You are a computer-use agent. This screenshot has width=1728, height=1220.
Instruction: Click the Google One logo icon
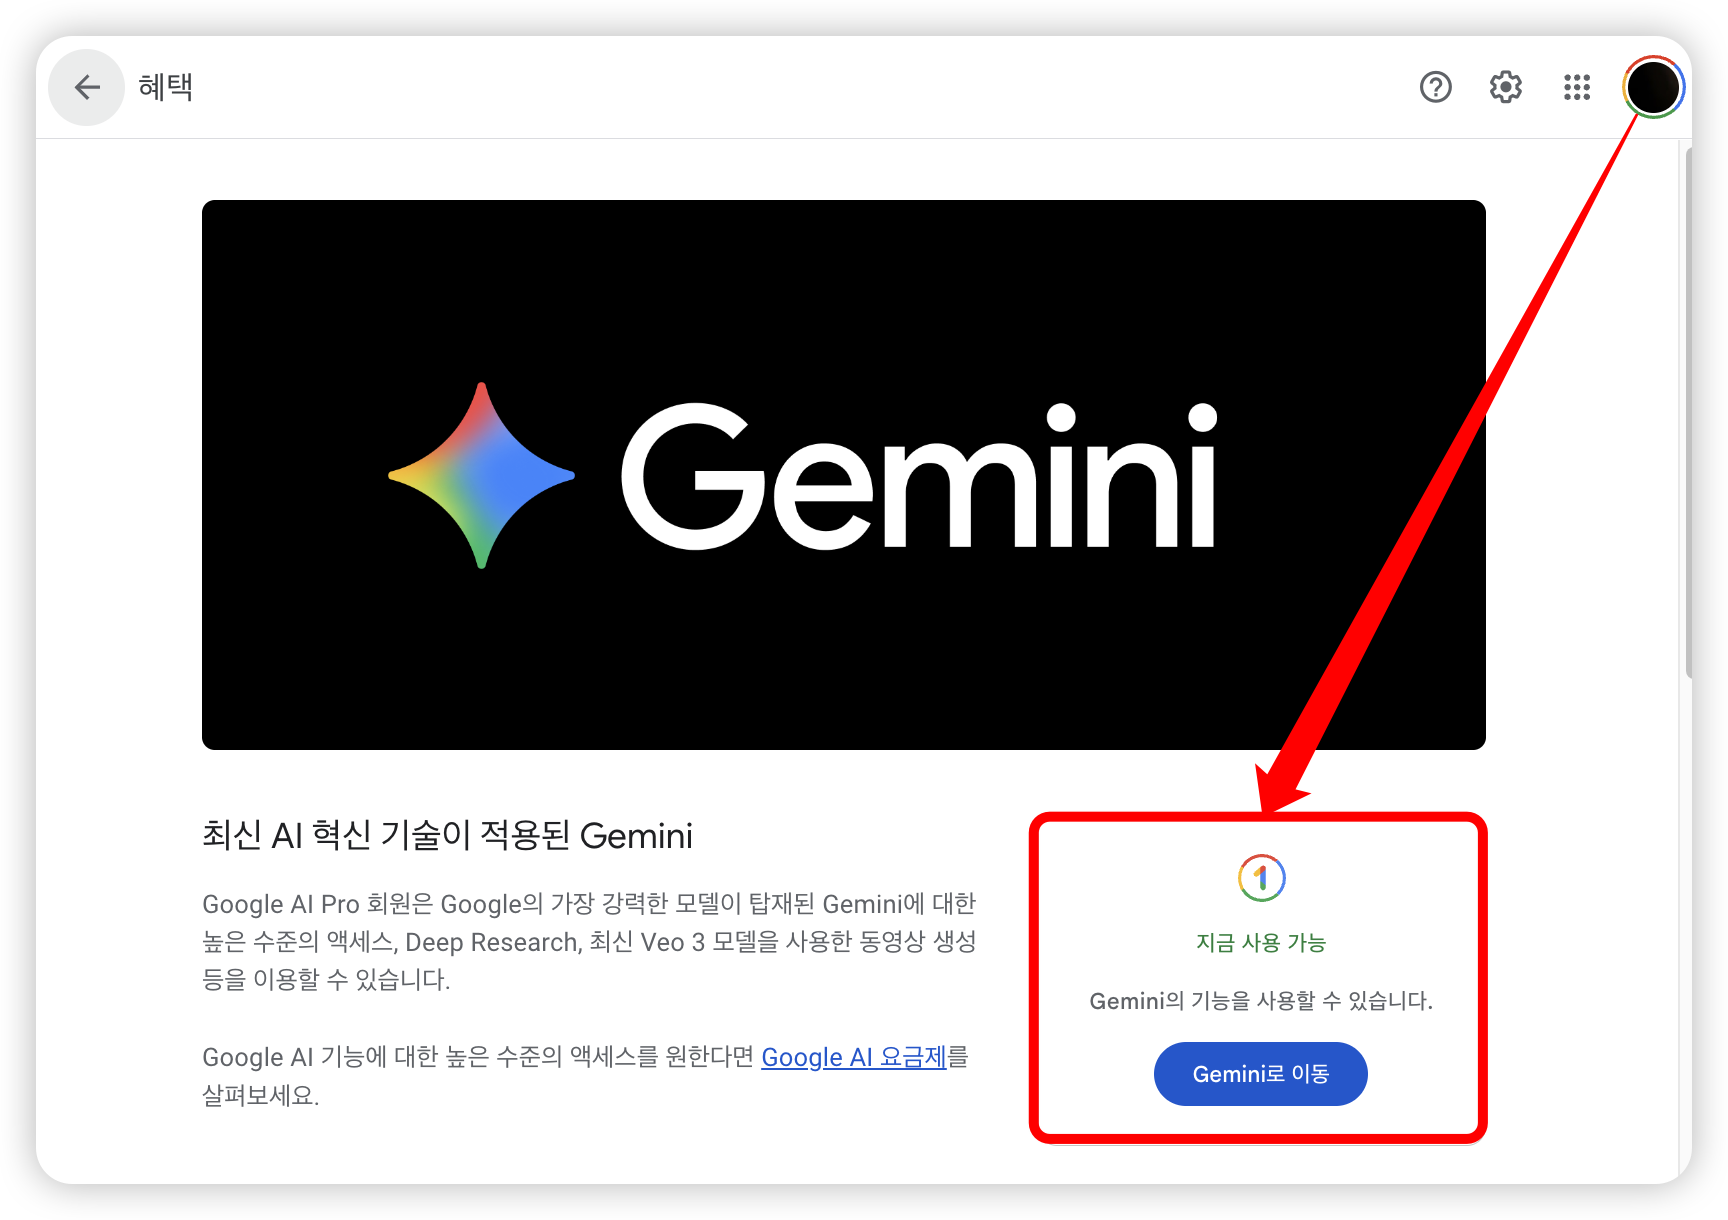pos(1261,878)
